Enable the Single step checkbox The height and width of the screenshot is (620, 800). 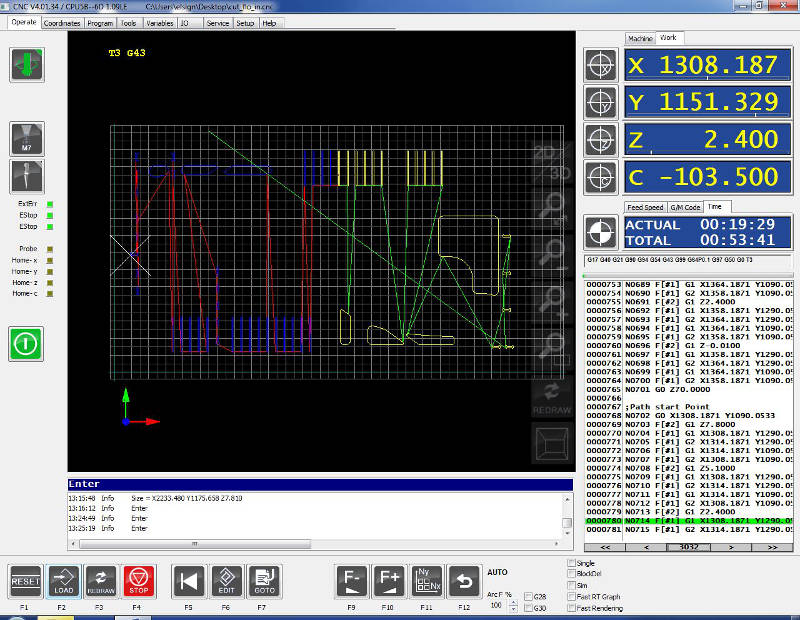click(570, 564)
